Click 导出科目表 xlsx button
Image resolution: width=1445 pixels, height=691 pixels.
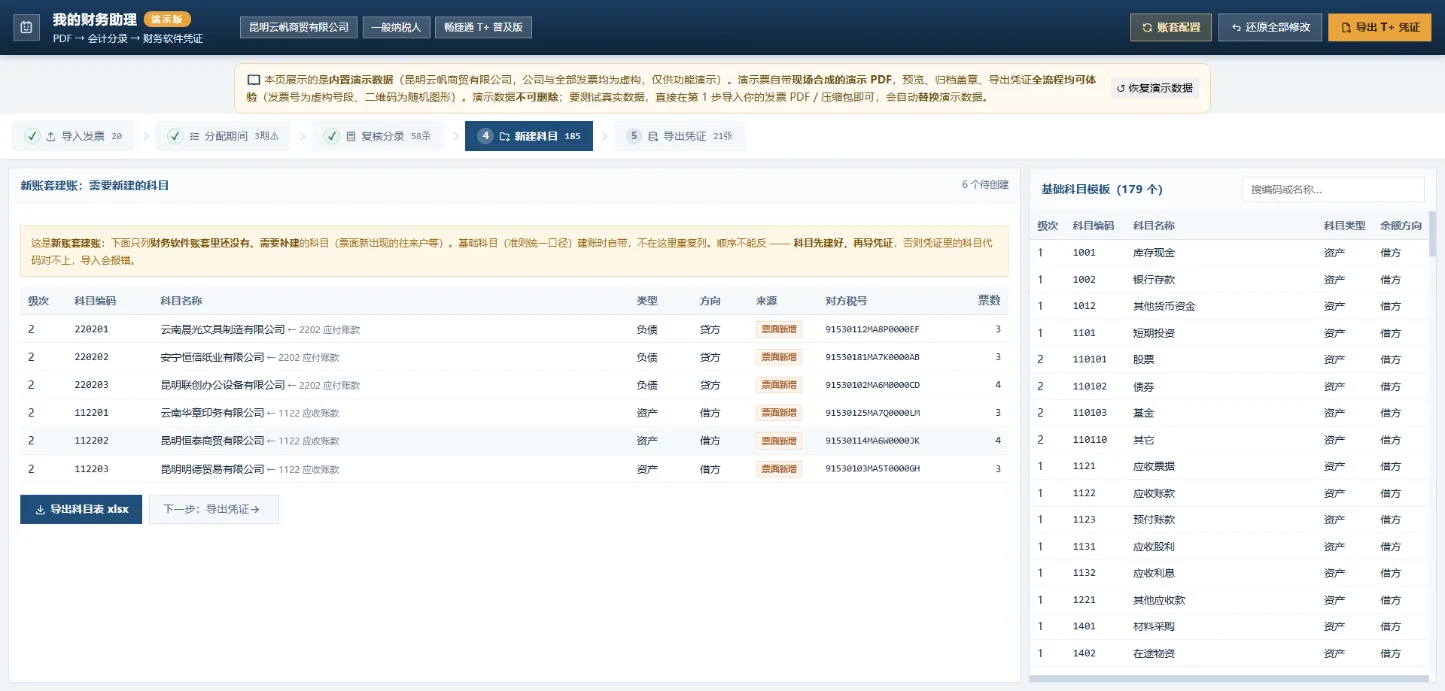coord(81,509)
